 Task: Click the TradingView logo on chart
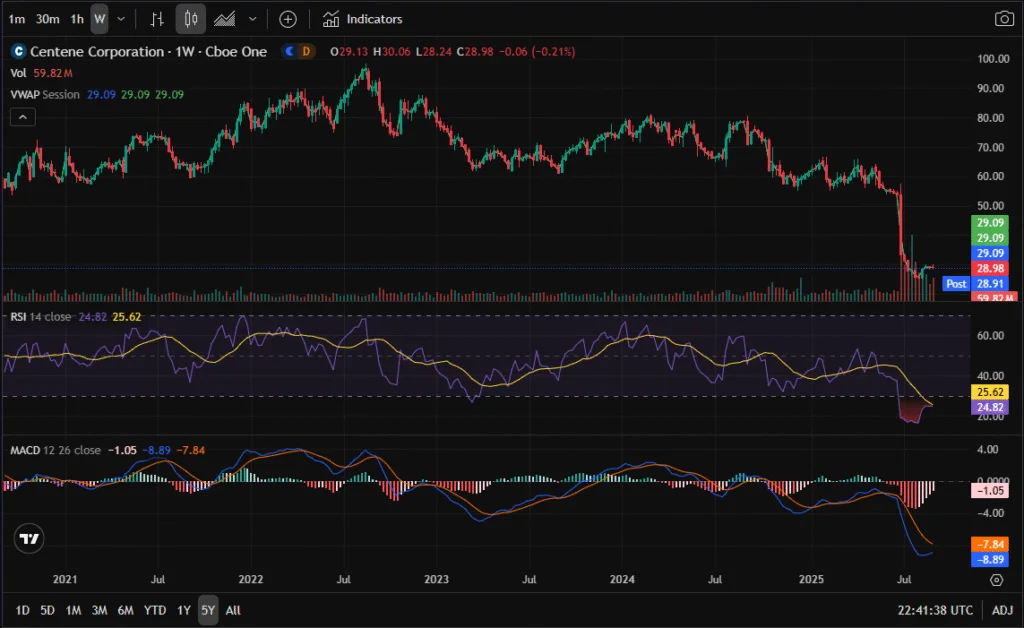pyautogui.click(x=30, y=538)
